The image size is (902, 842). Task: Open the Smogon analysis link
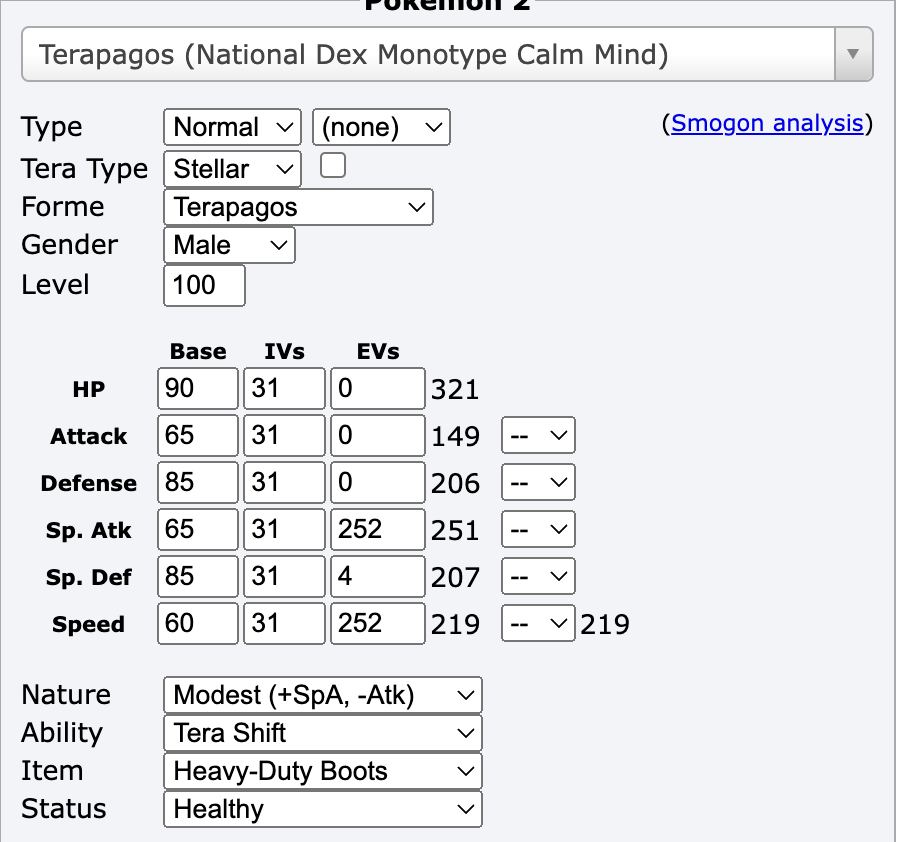[767, 123]
